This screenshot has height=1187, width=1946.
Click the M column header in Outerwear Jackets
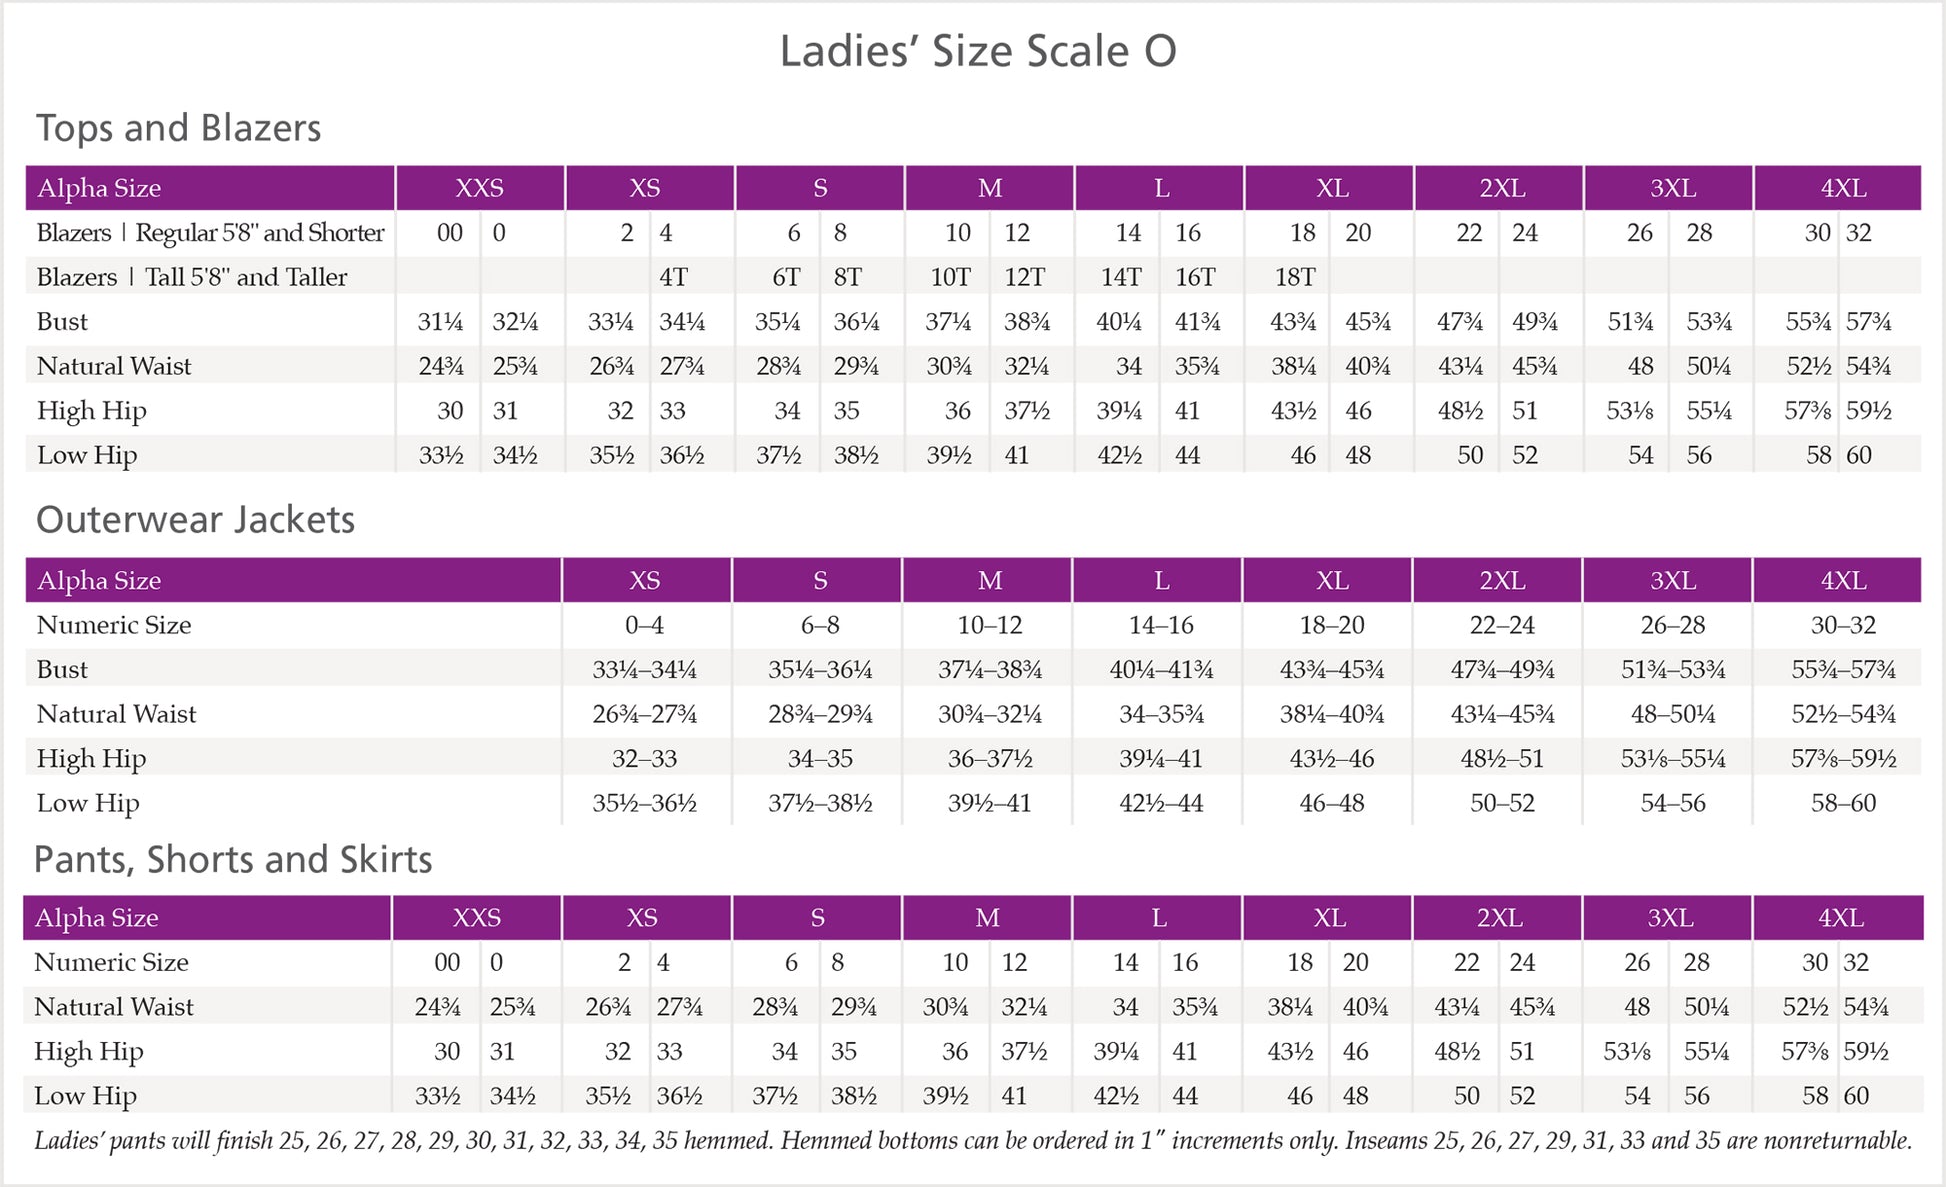[x=990, y=581]
